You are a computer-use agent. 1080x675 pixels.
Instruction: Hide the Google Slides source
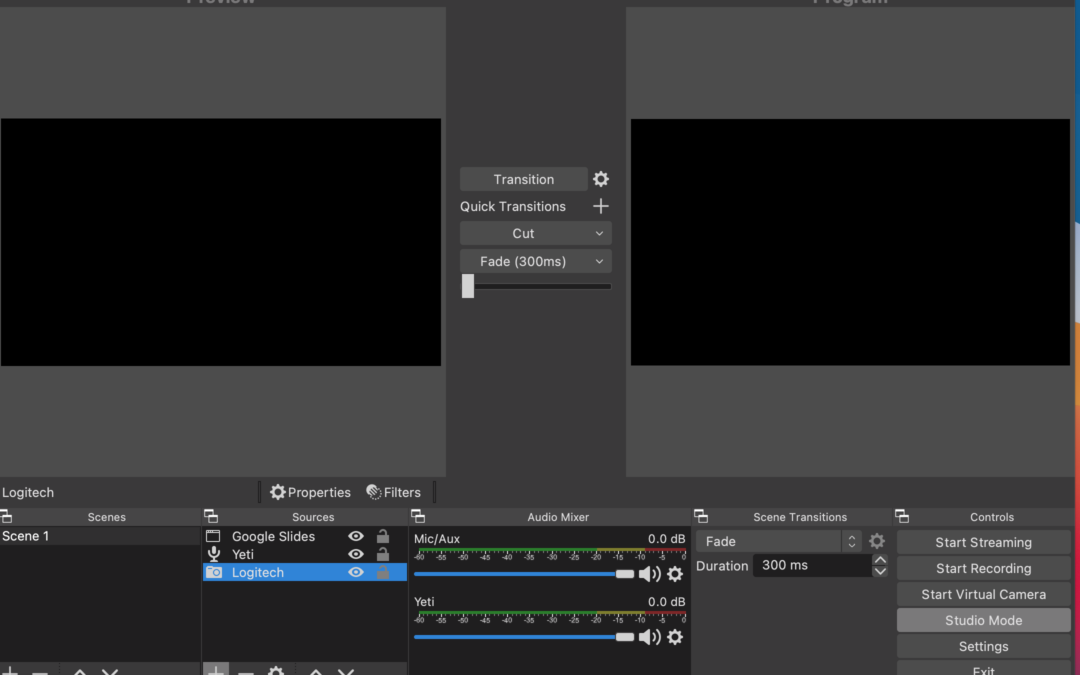[x=356, y=536]
